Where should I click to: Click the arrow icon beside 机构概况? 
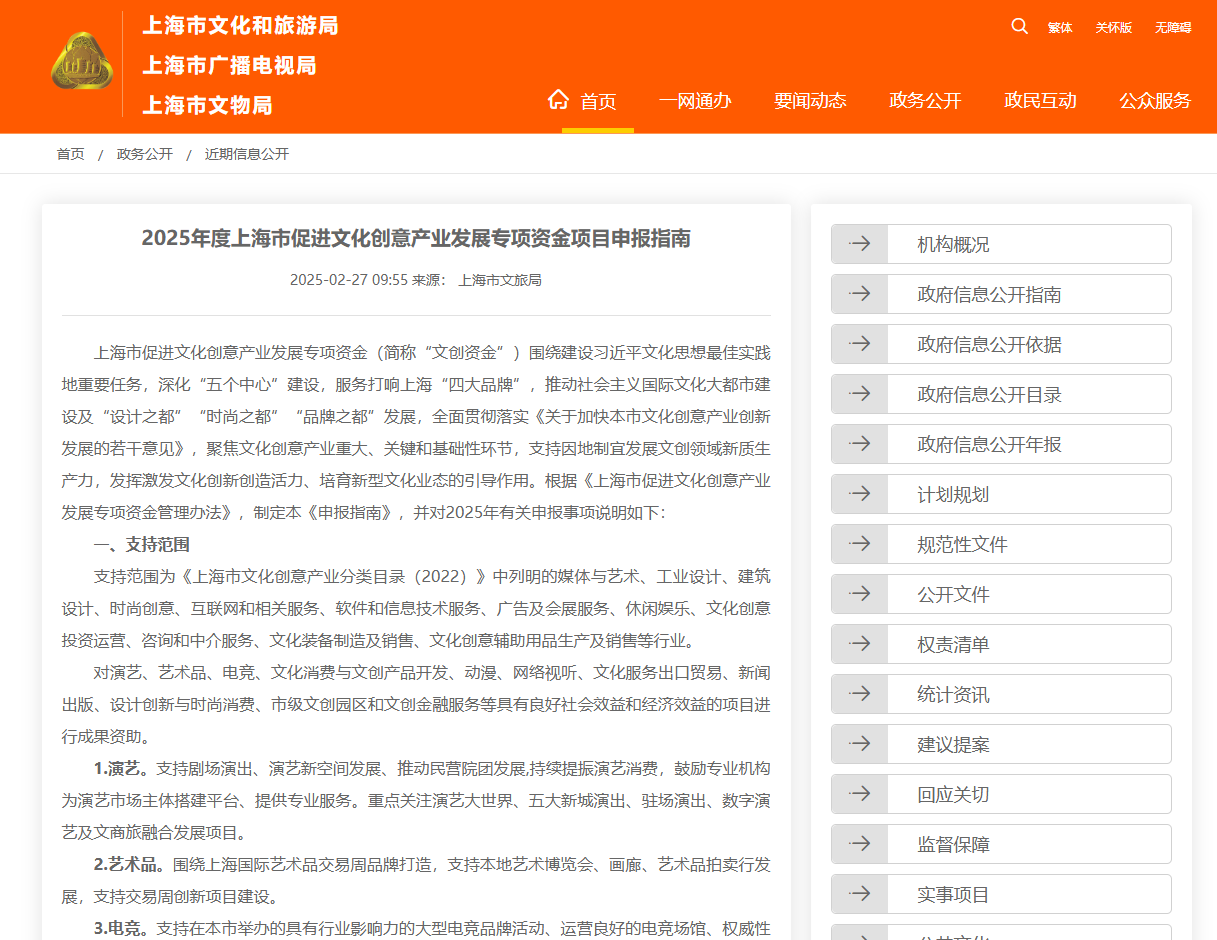pyautogui.click(x=859, y=244)
